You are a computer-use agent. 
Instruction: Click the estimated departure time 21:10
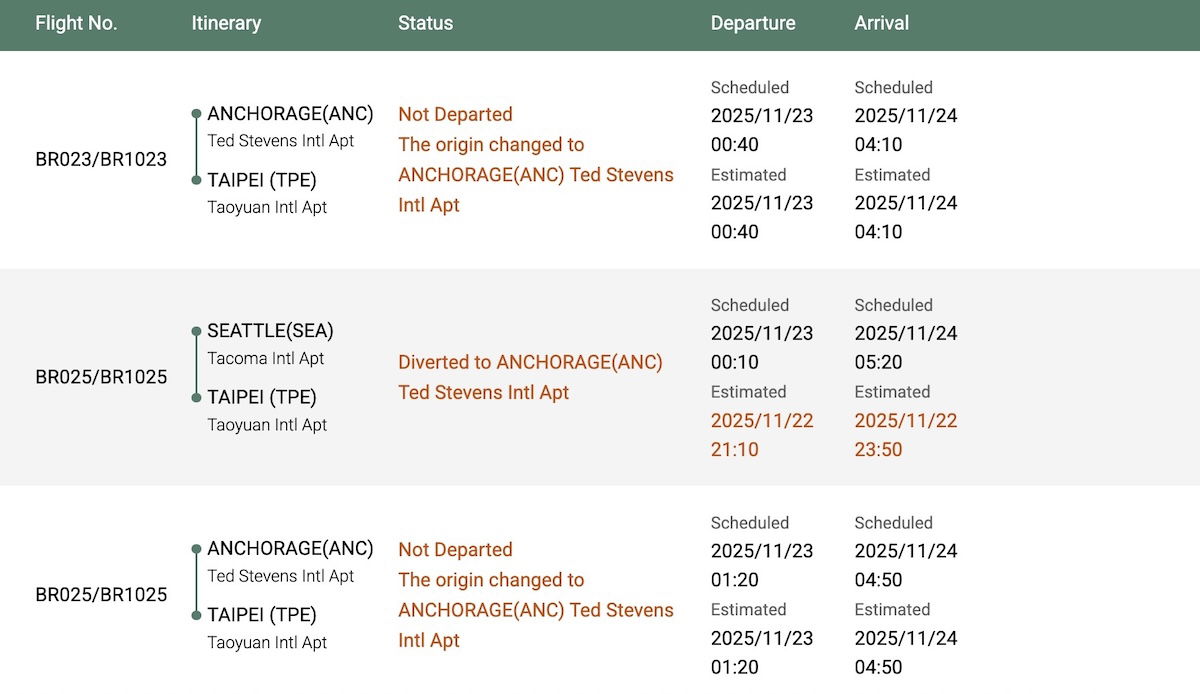point(735,450)
